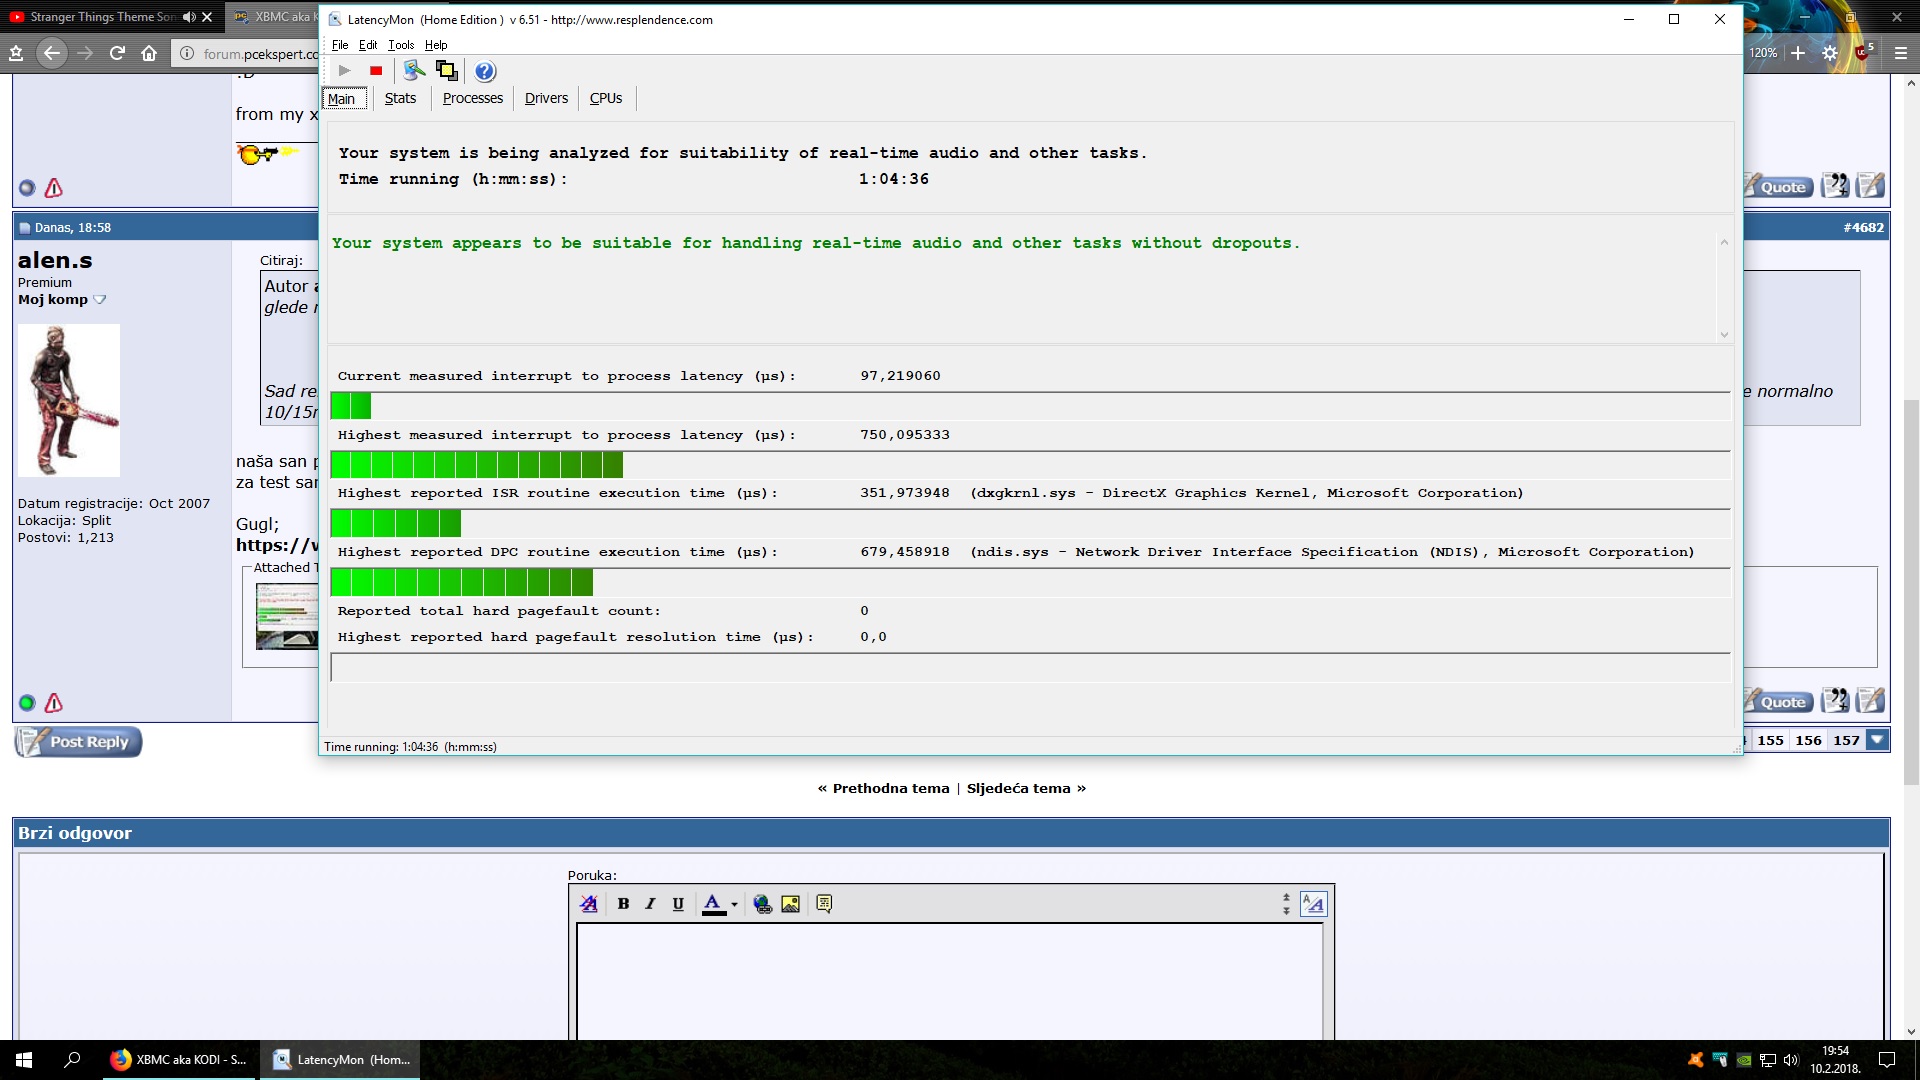Viewport: 1920px width, 1080px height.
Task: Toggle bold formatting in reply editor
Action: pos(623,904)
